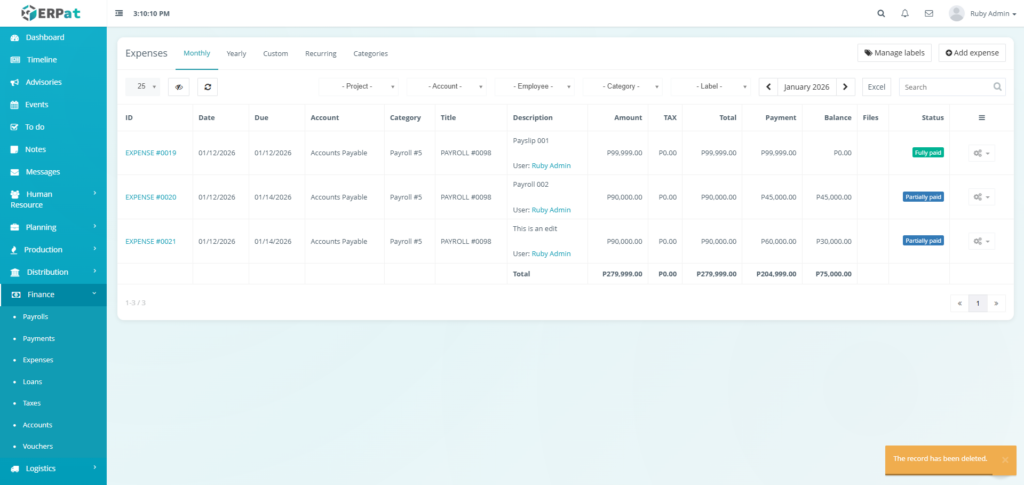
Task: Switch to the Yearly tab
Action: [236, 53]
